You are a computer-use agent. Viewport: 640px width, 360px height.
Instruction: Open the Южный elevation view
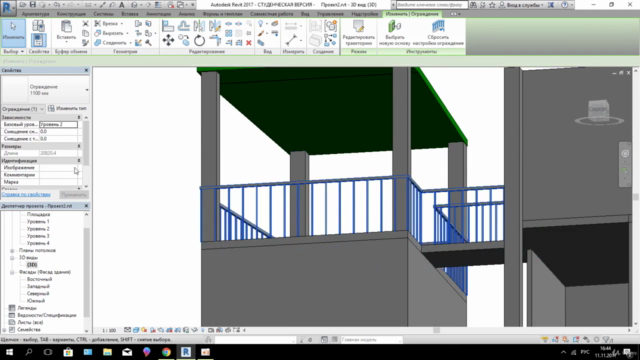click(36, 301)
